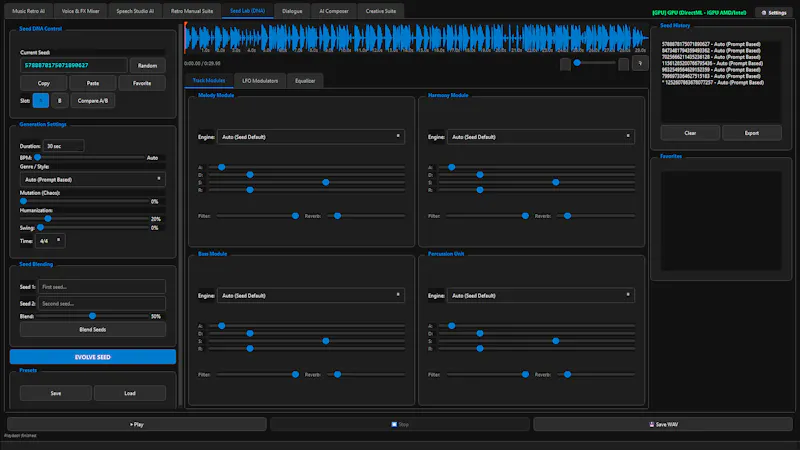Viewport: 800px width, 450px height.
Task: Click the Humanization slider handle
Action: [48, 218]
